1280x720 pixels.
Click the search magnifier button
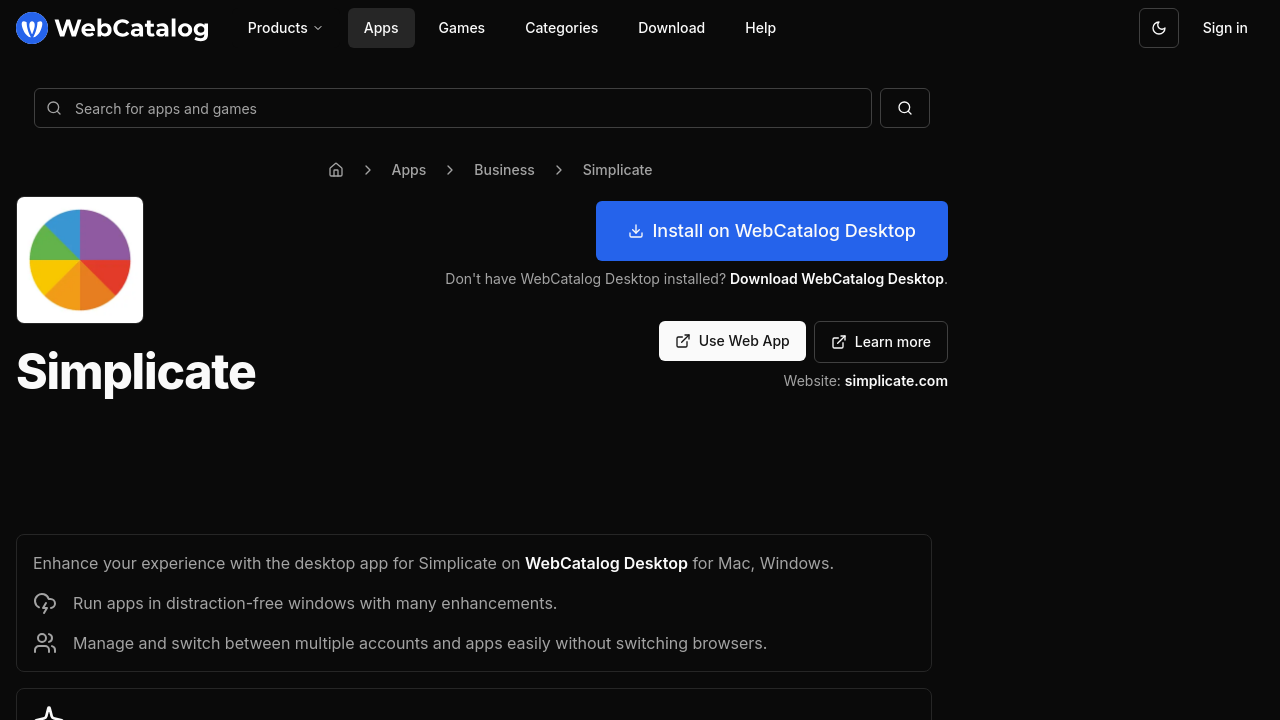[x=904, y=108]
